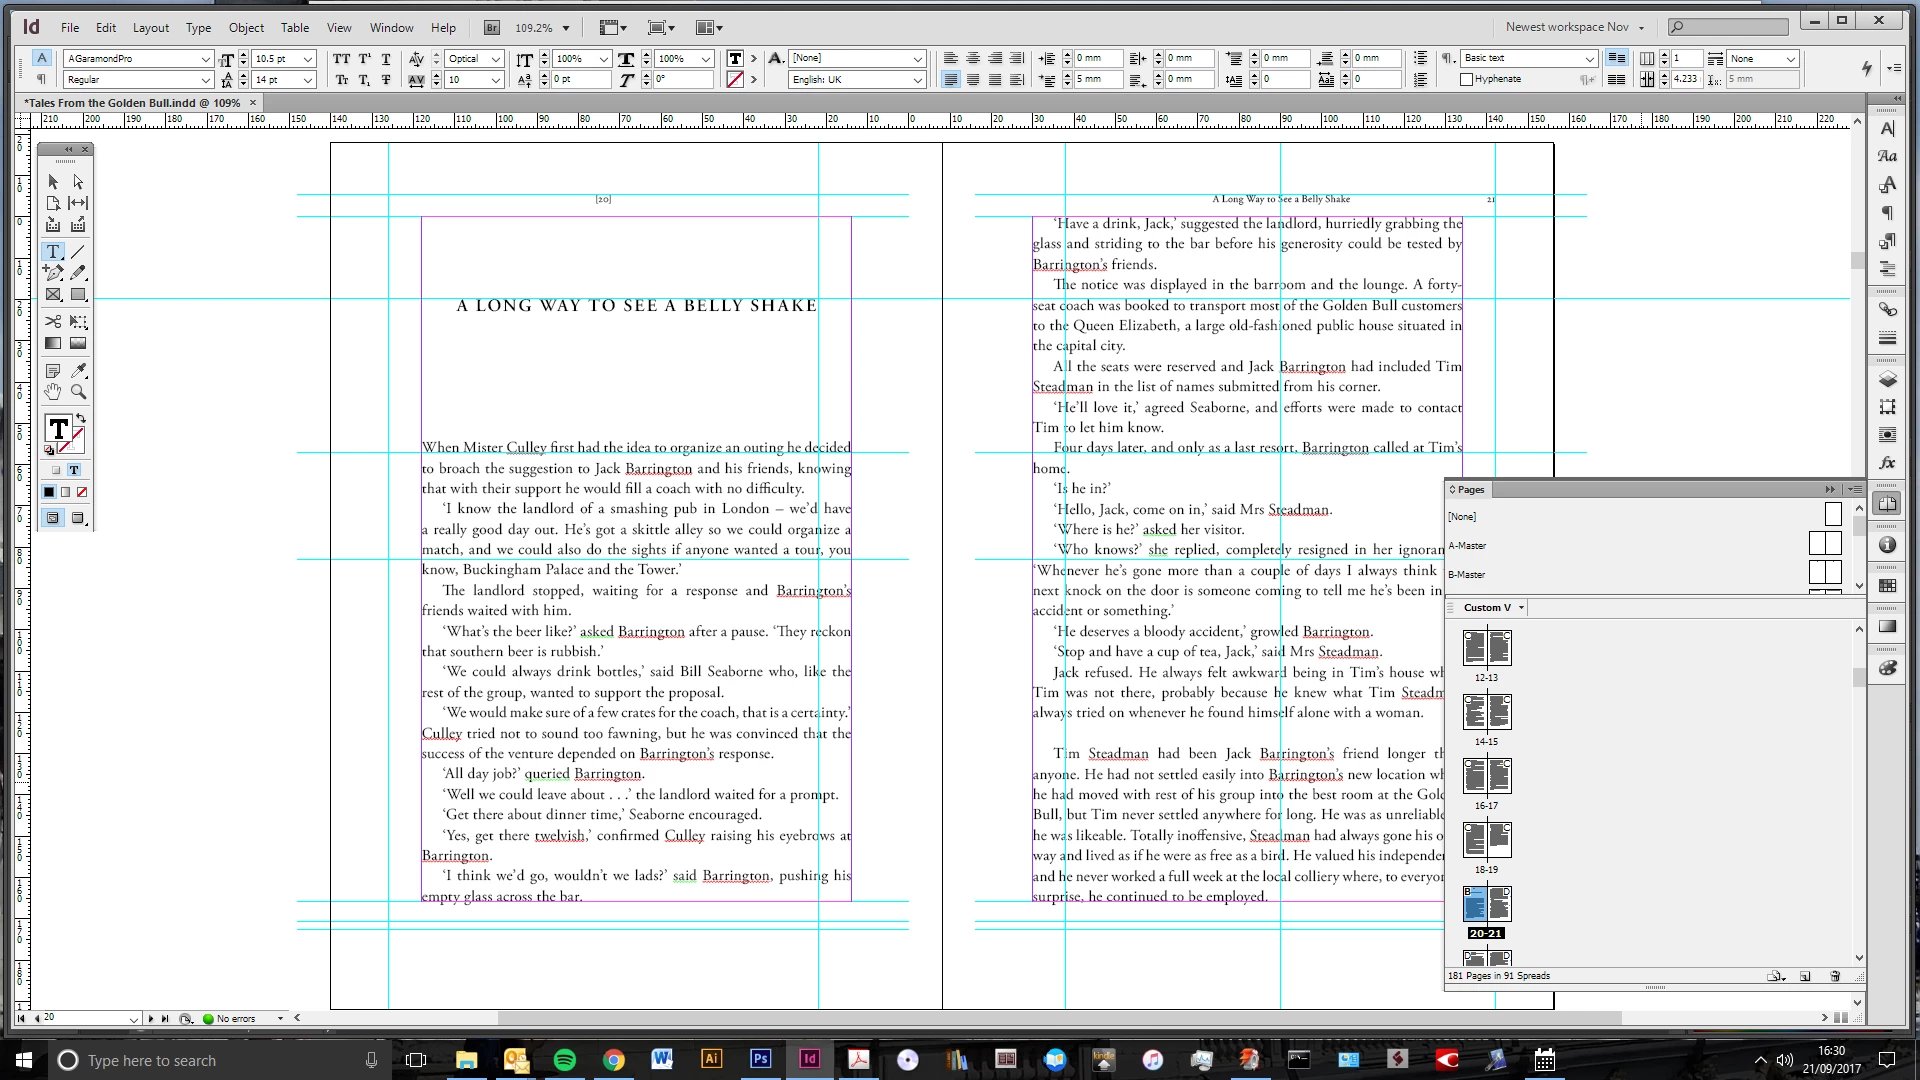
Task: Open the Layout menu
Action: [151, 28]
